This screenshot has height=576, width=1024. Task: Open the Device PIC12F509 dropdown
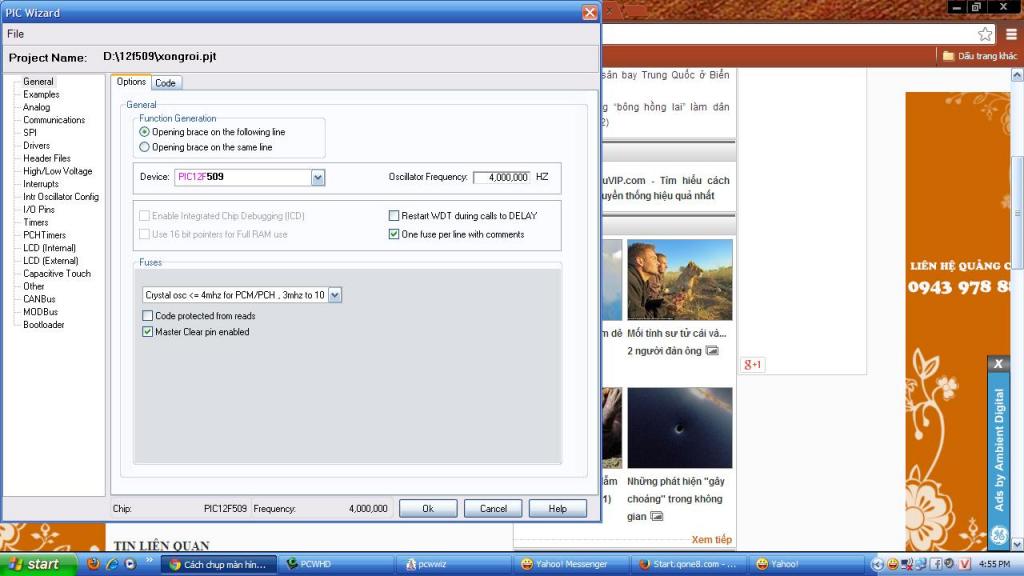coord(317,177)
